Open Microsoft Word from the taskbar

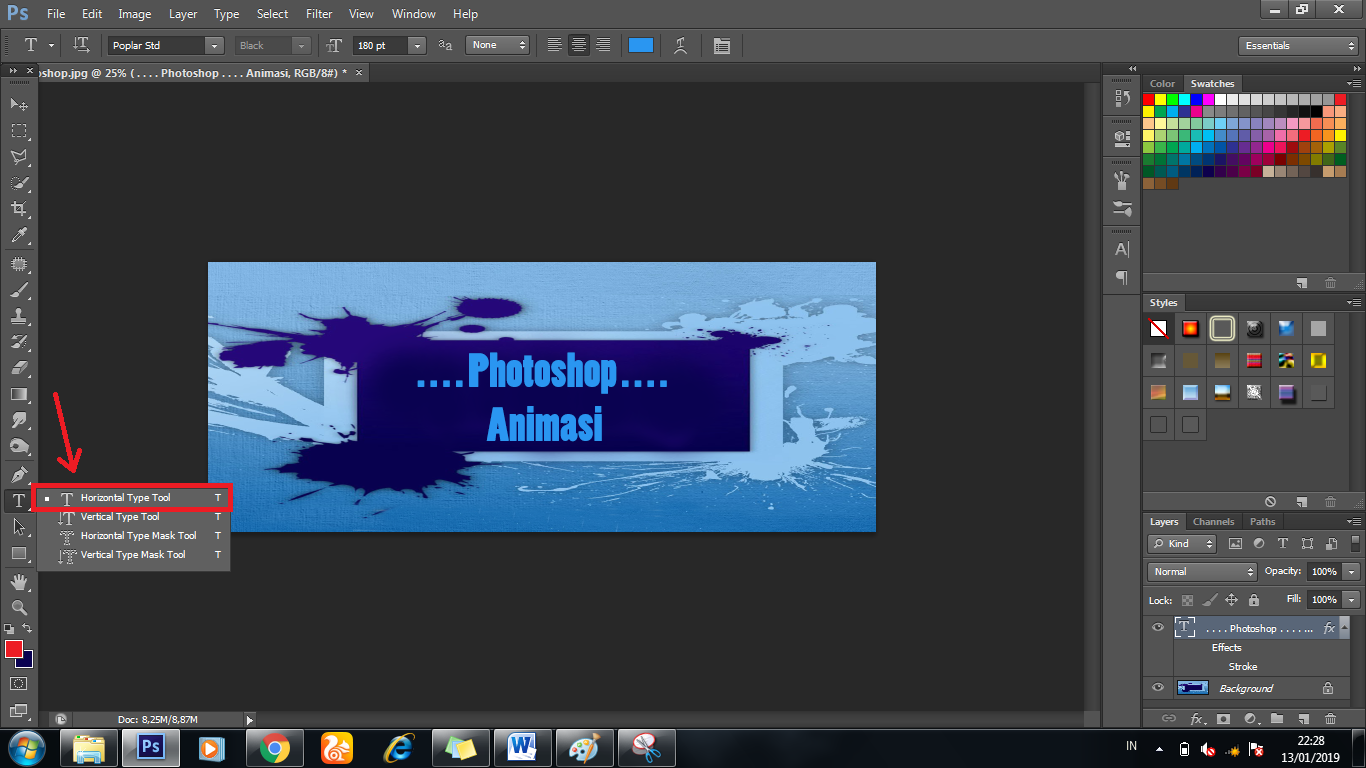click(522, 747)
